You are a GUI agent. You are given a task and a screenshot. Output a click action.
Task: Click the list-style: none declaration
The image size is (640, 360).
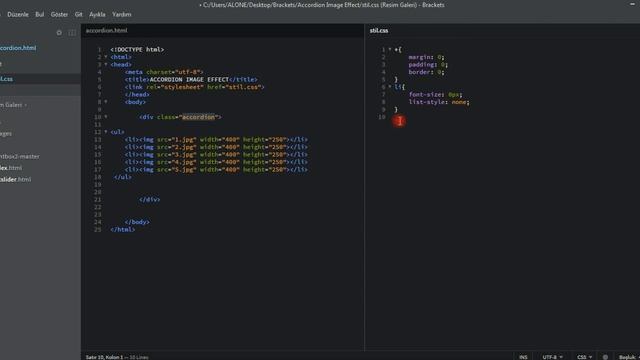coord(439,102)
